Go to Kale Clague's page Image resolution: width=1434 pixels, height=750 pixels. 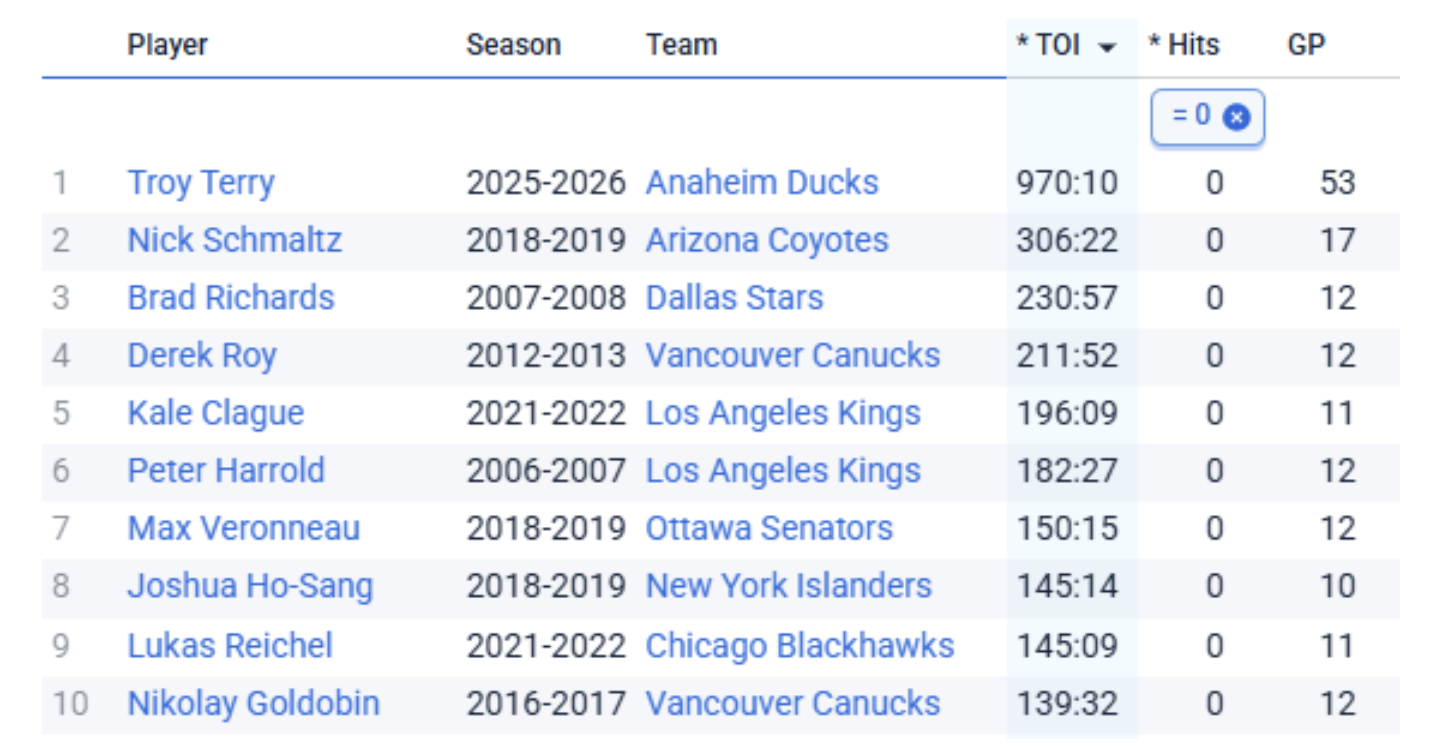(215, 414)
